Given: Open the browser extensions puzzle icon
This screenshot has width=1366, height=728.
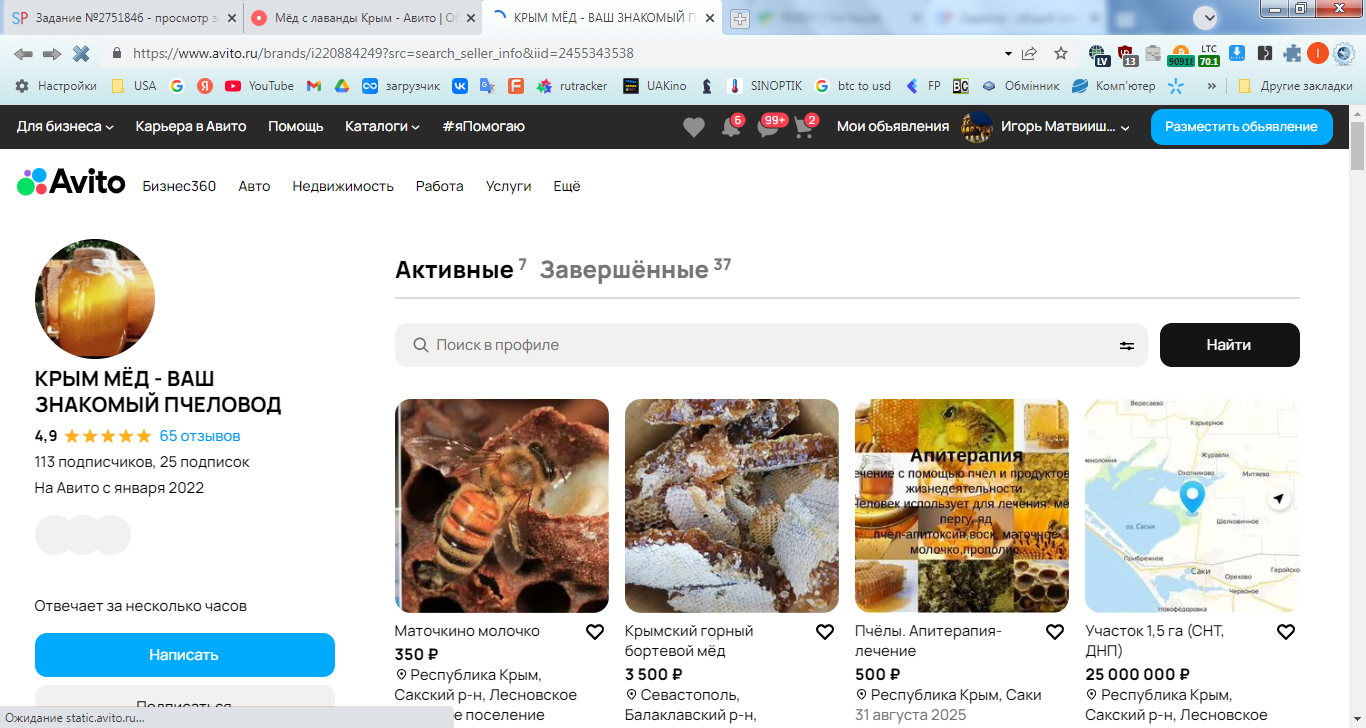Looking at the screenshot, I should [1292, 53].
